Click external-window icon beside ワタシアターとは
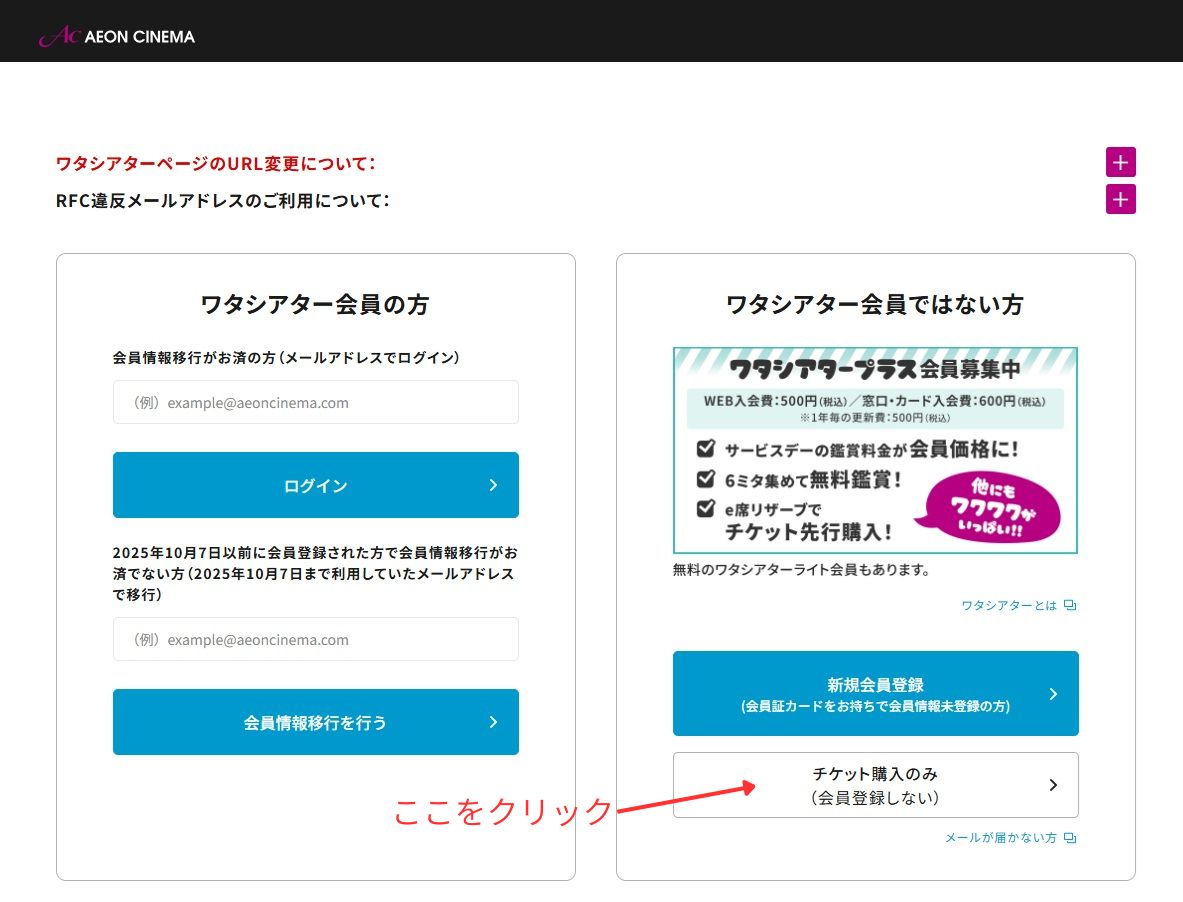This screenshot has height=902, width=1183. [1070, 605]
